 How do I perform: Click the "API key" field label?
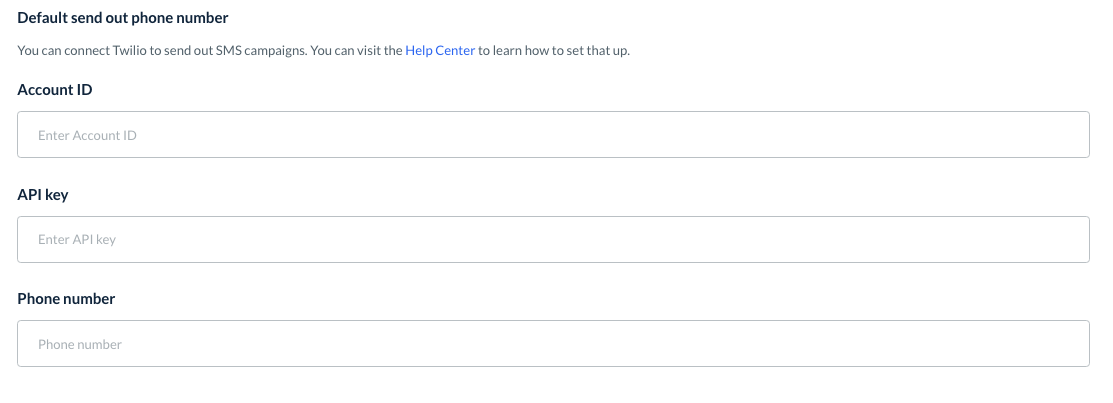43,194
